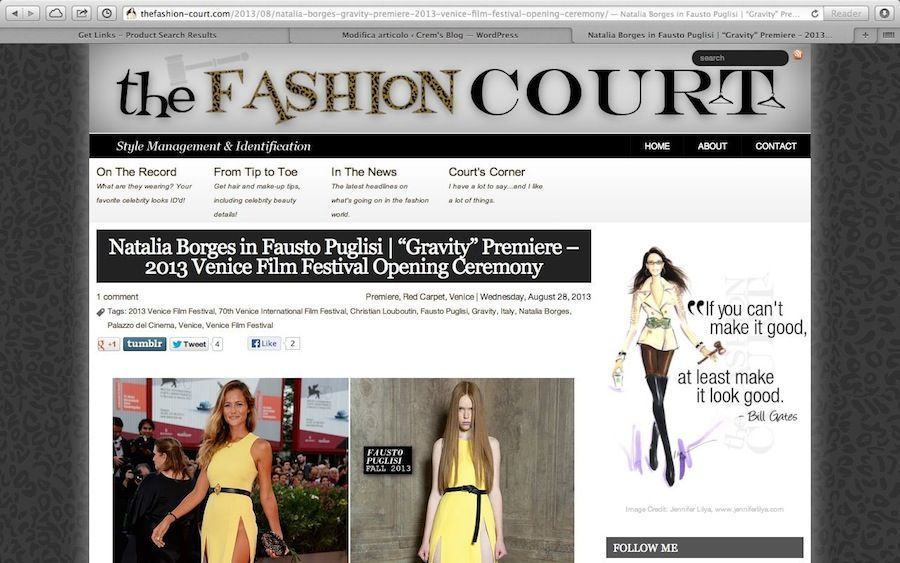
Task: Click the Christian Louboutin tag
Action: tap(383, 311)
